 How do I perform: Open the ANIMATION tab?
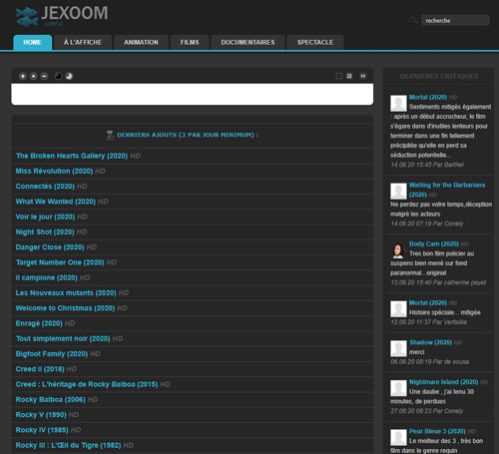pyautogui.click(x=141, y=42)
